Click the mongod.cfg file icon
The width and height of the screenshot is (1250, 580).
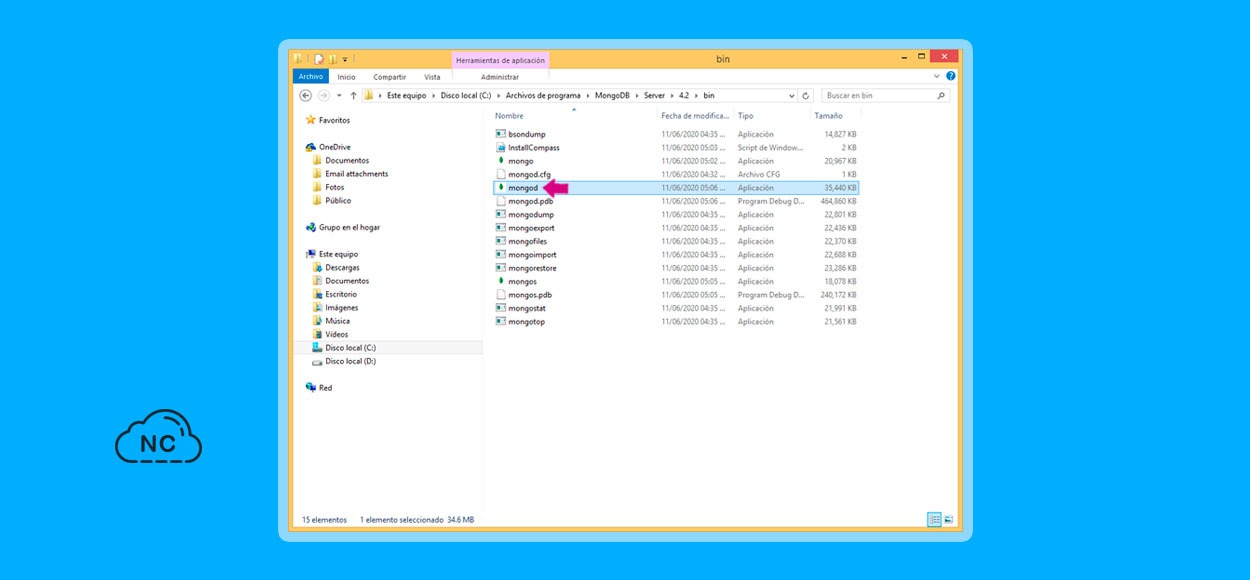[x=501, y=174]
